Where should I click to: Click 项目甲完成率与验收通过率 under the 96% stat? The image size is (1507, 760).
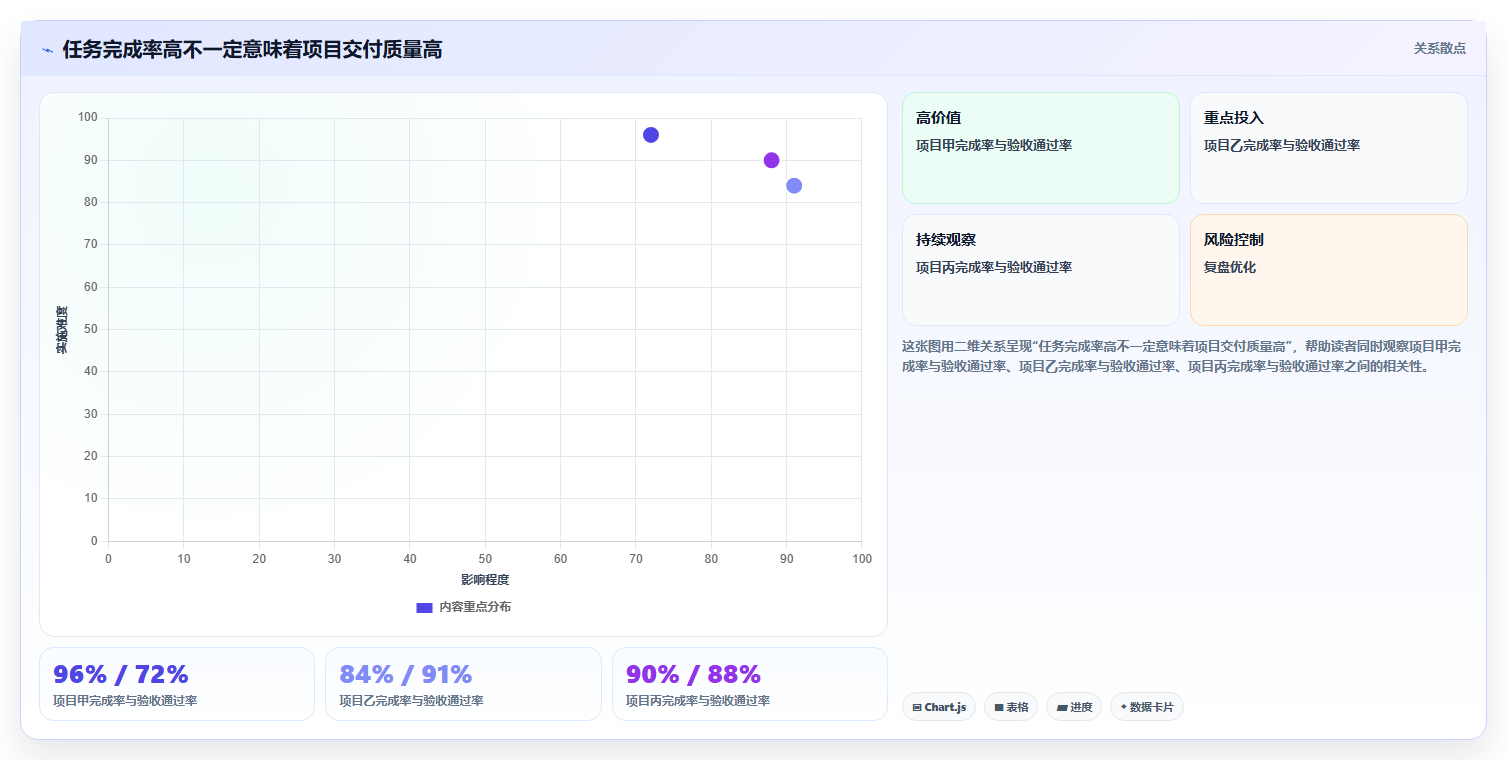click(x=125, y=701)
